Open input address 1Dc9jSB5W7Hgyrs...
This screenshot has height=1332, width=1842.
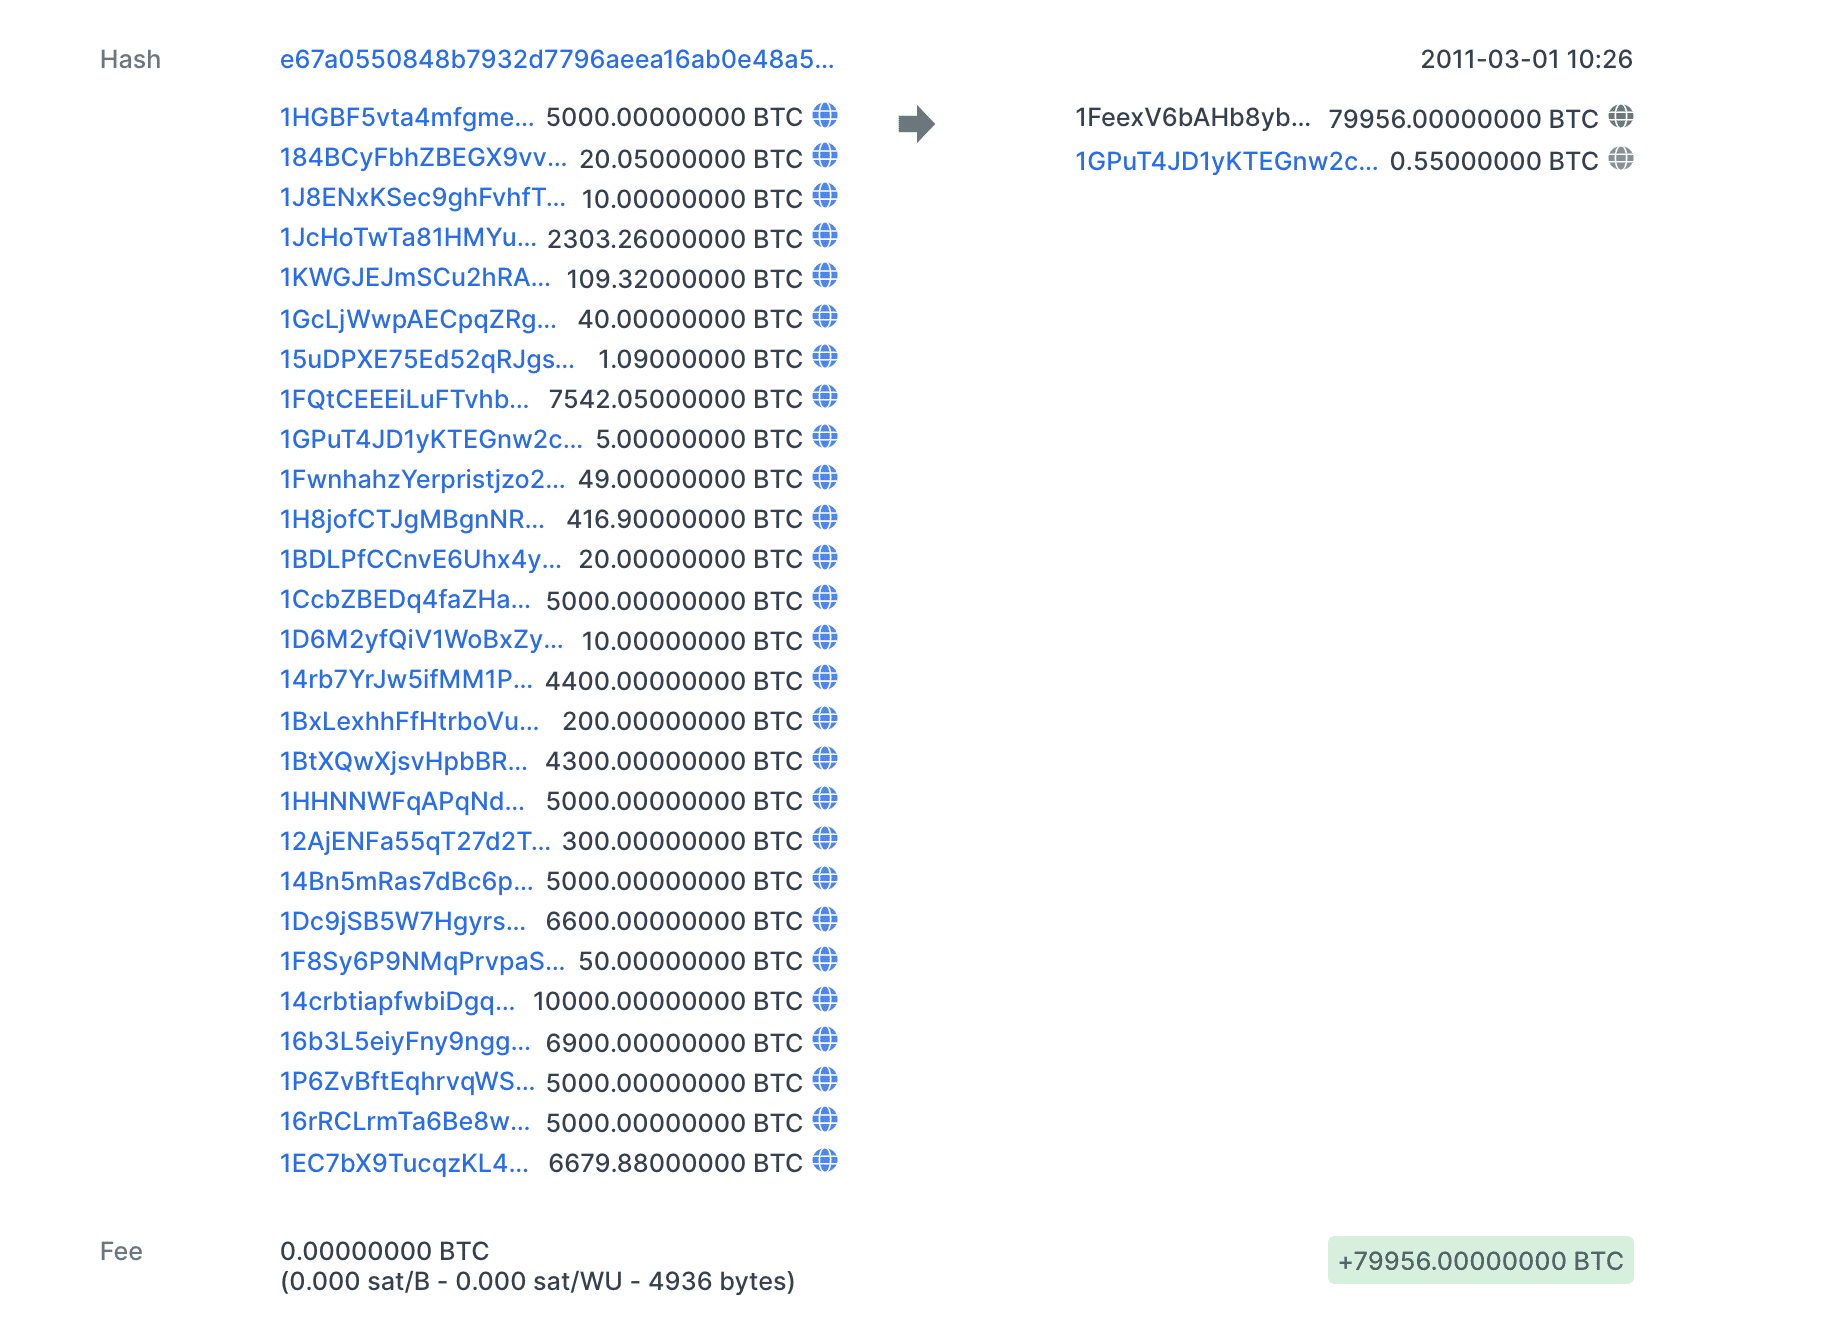pyautogui.click(x=403, y=921)
